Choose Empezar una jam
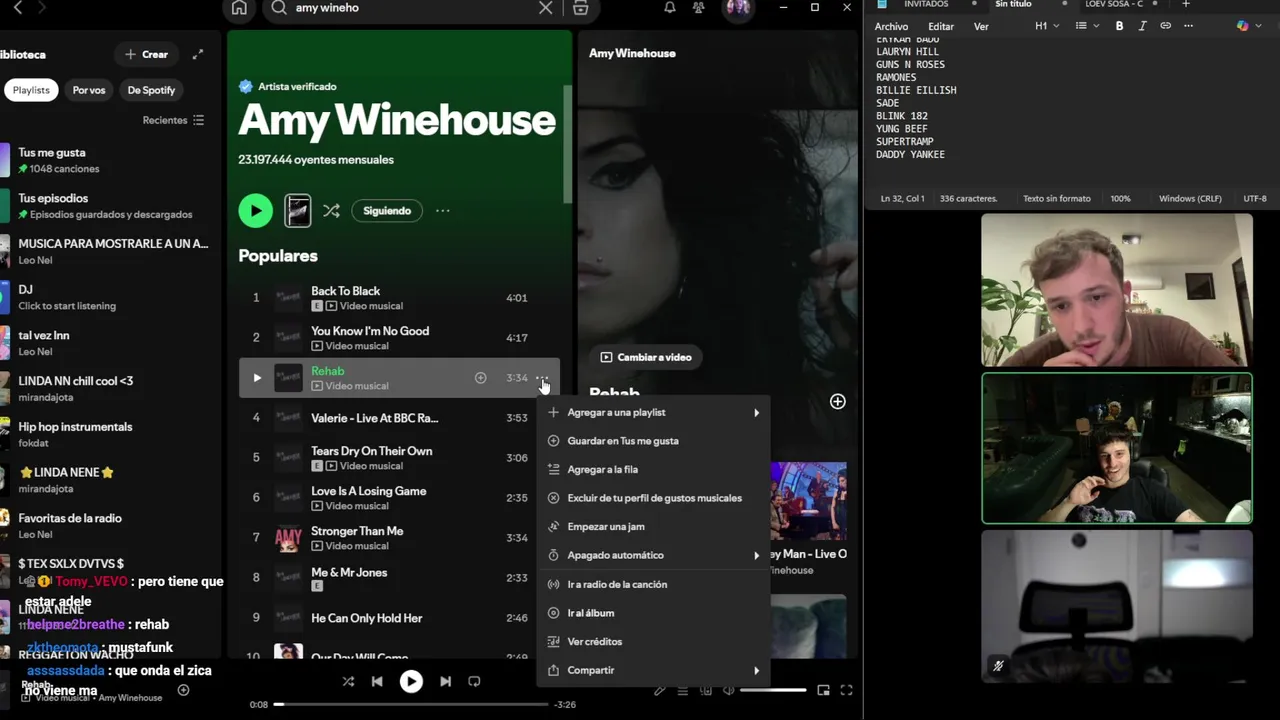 point(653,526)
